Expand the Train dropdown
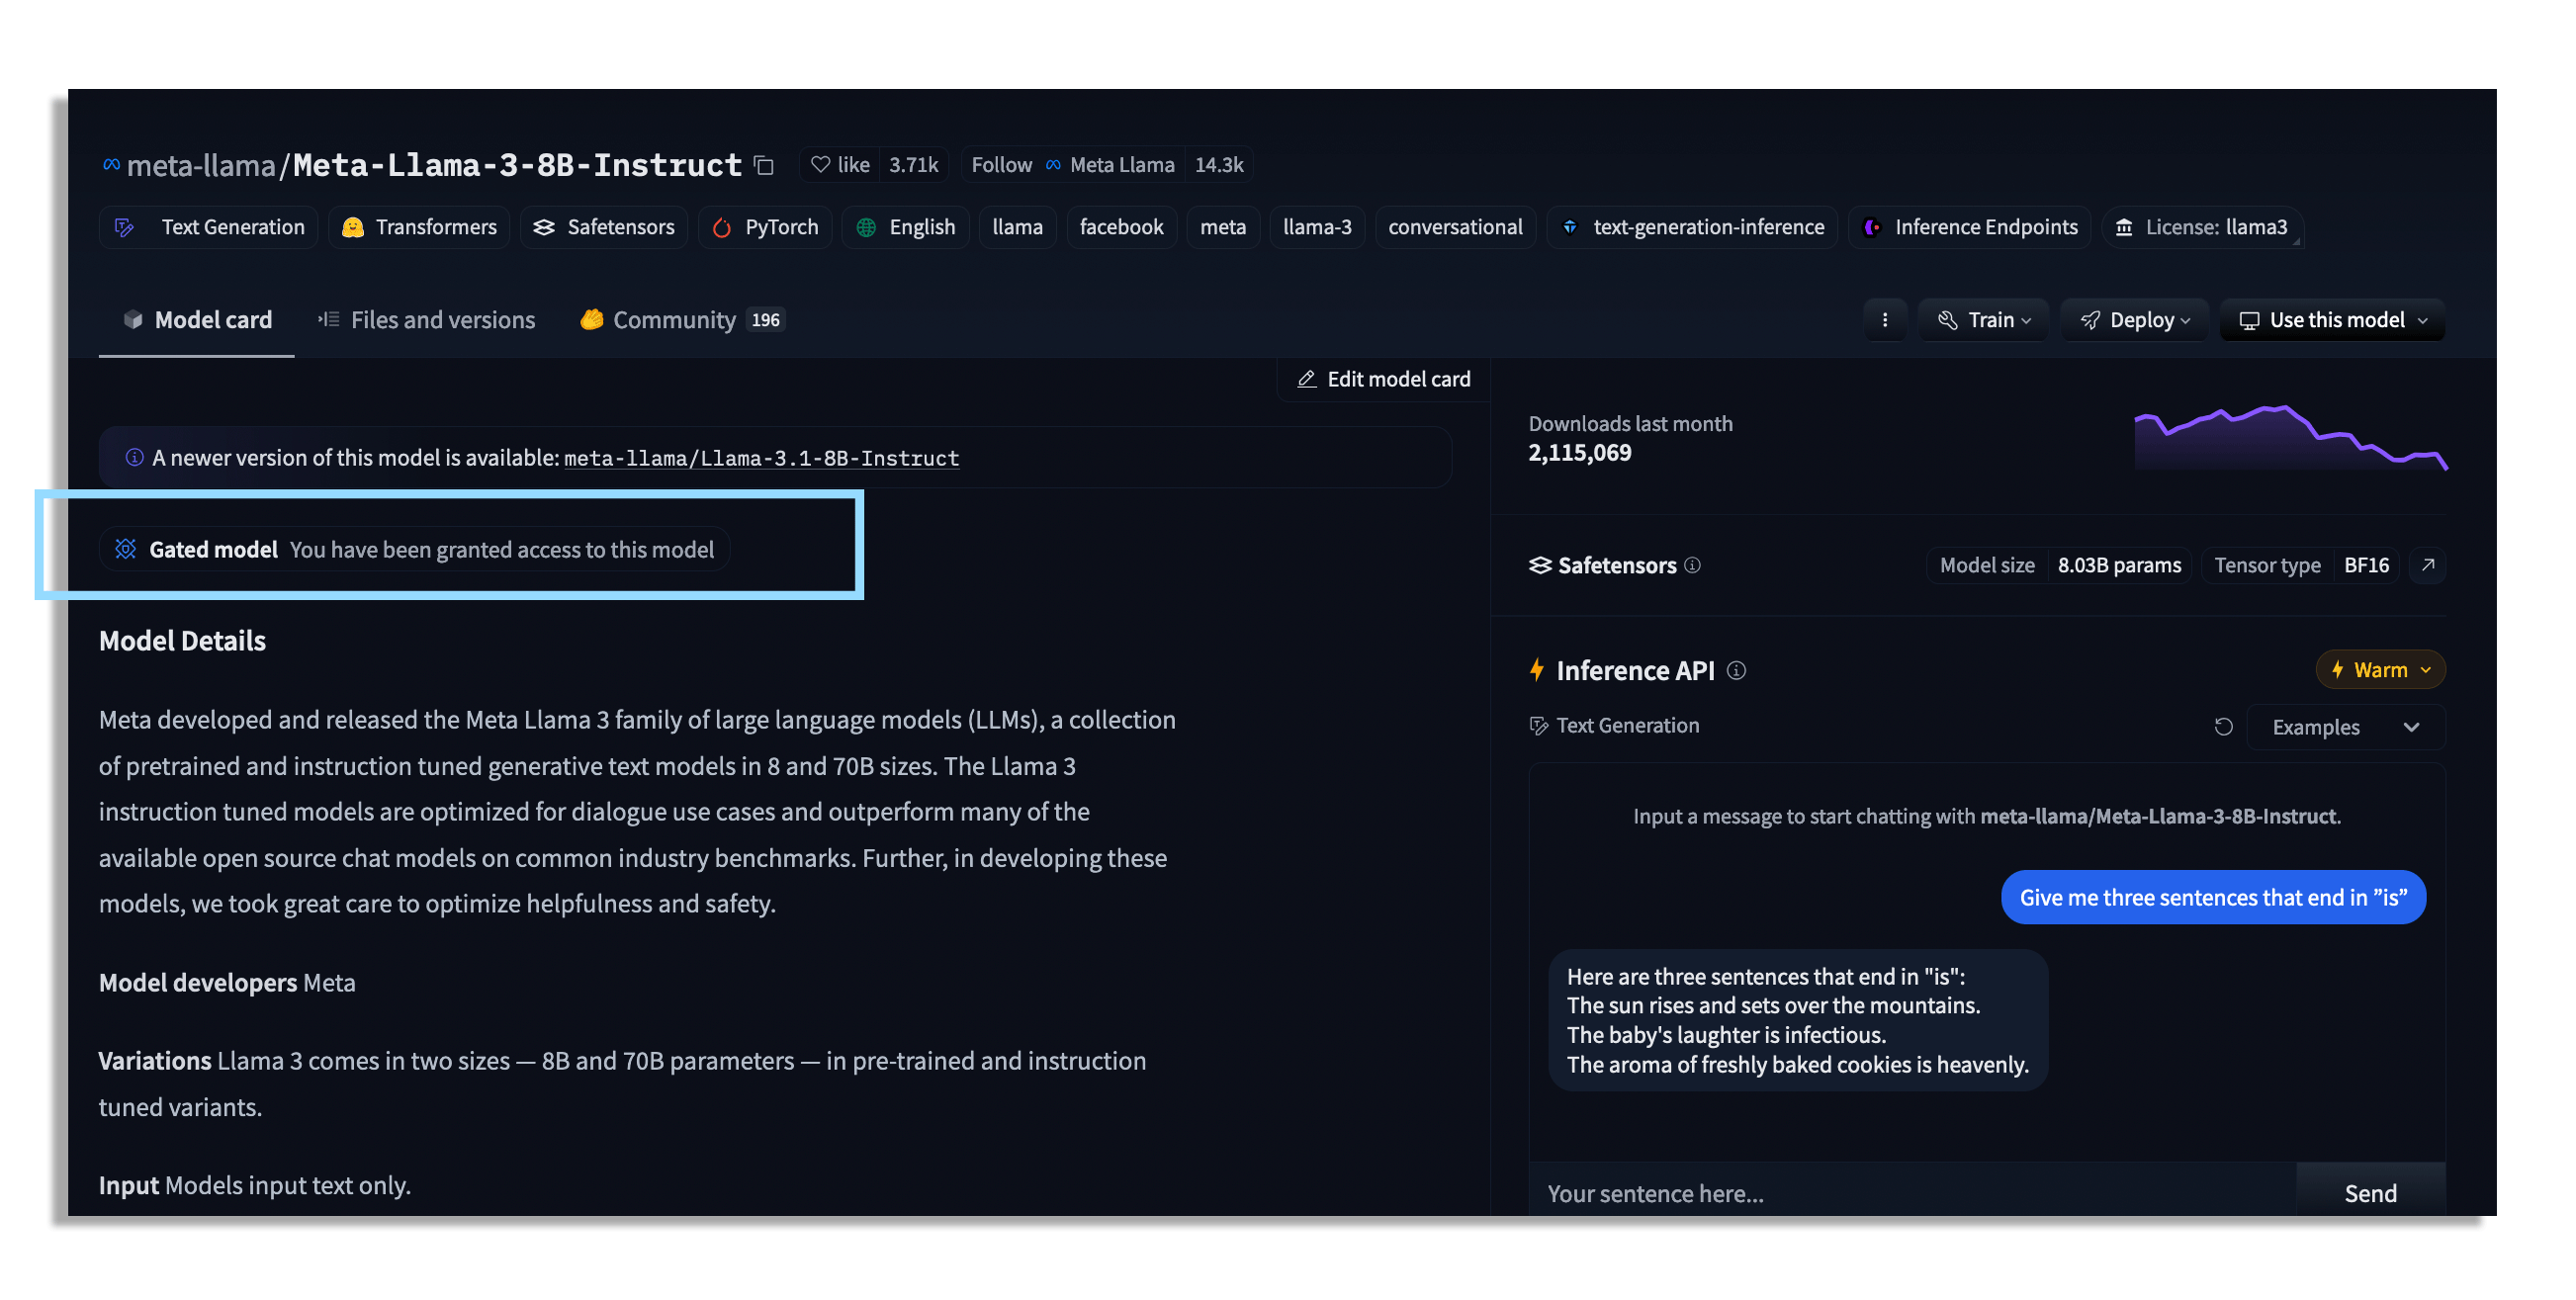 (1984, 320)
